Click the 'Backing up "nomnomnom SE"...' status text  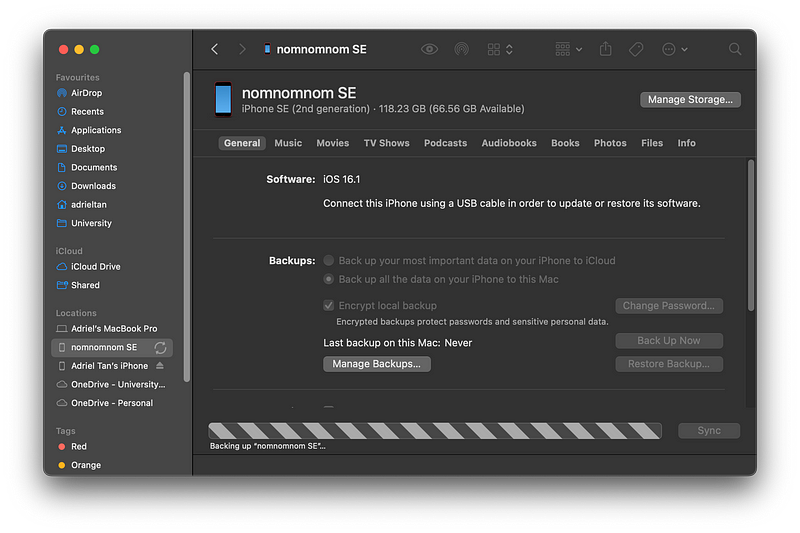(x=267, y=446)
